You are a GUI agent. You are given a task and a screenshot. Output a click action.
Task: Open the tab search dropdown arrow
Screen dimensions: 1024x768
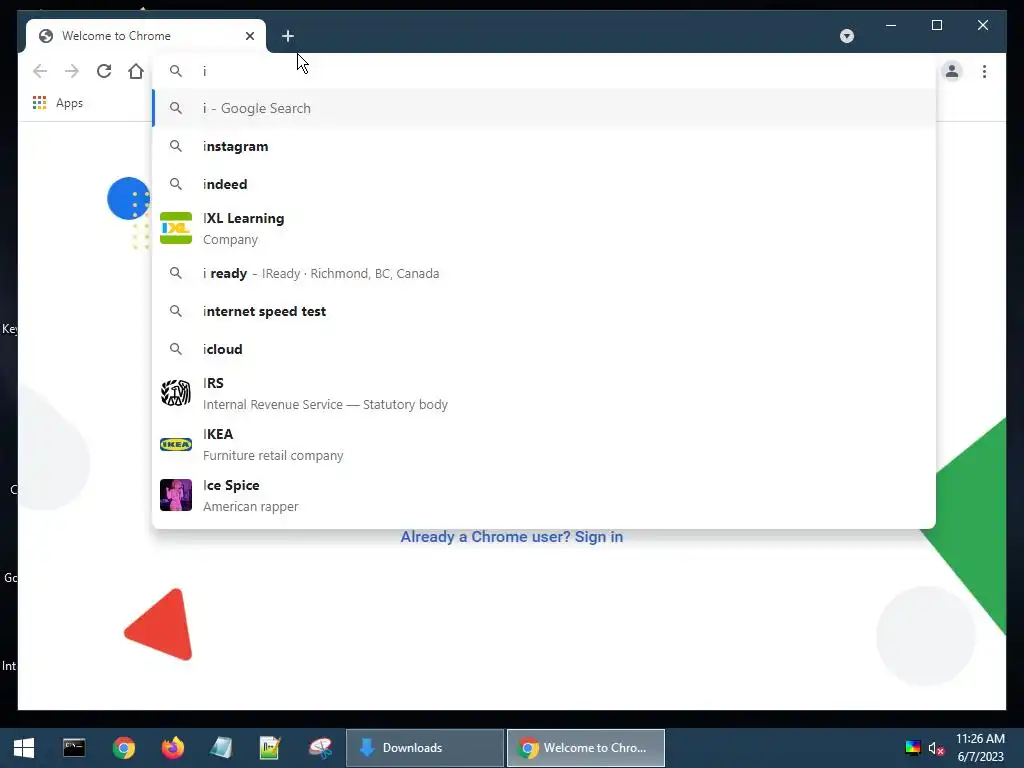(847, 36)
